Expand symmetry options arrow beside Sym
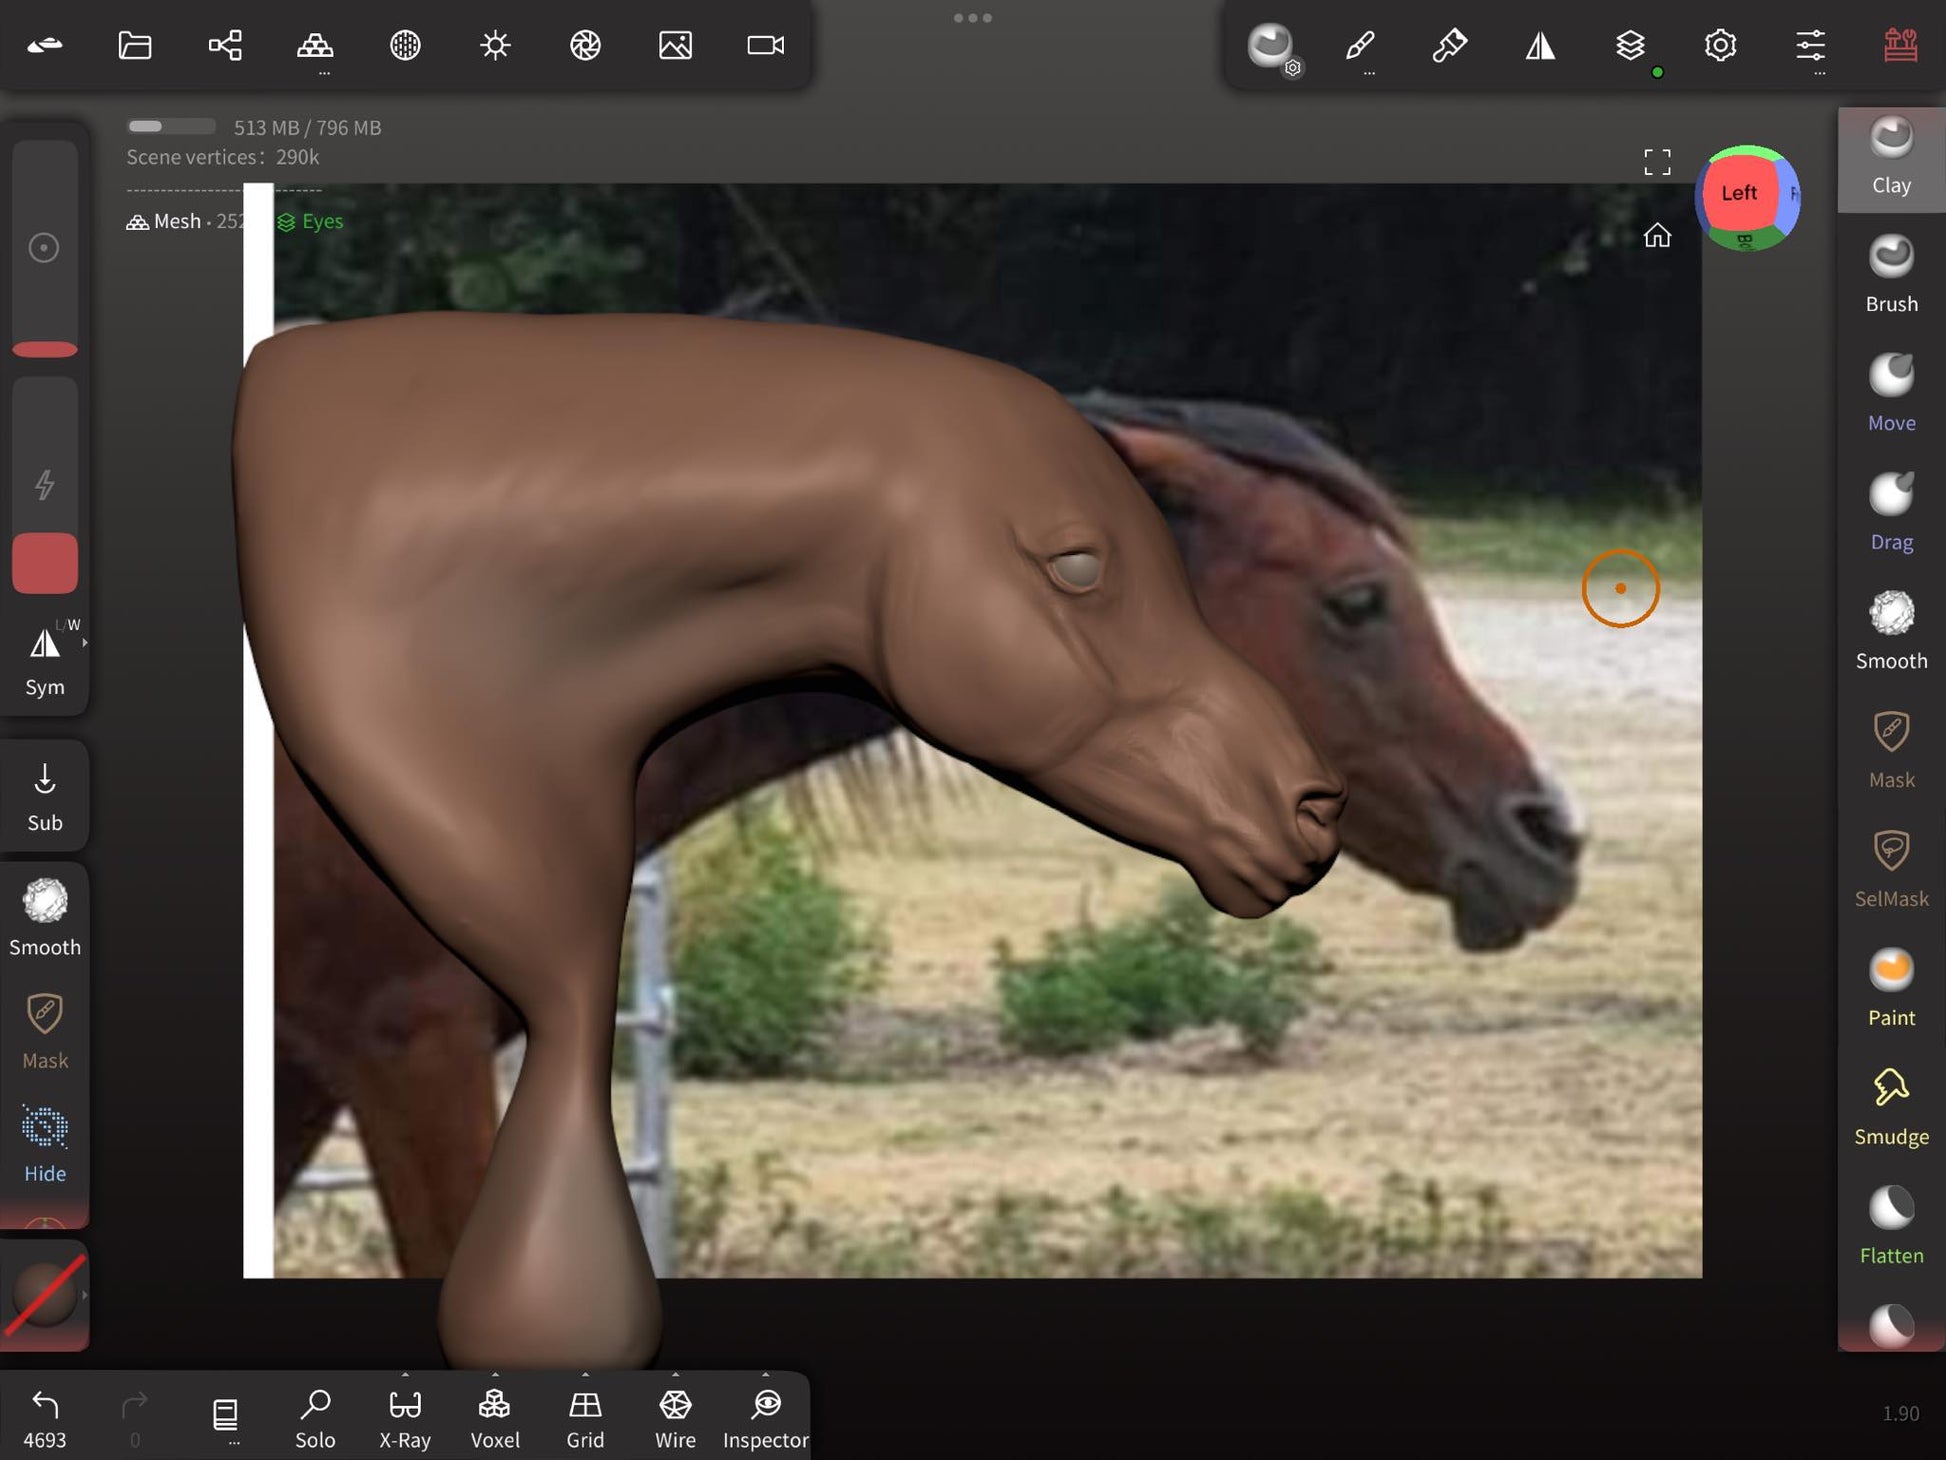 85,643
